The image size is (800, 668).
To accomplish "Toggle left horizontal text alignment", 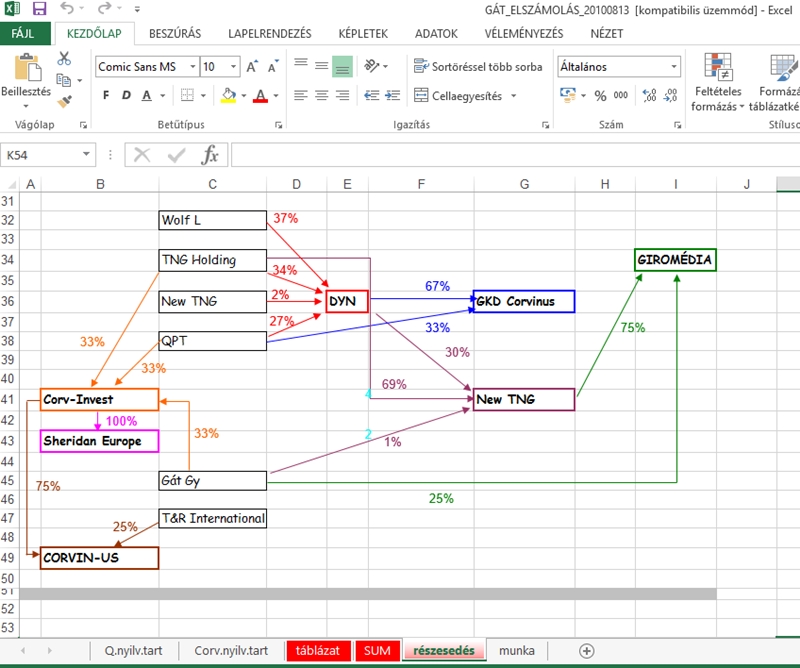I will coord(301,95).
